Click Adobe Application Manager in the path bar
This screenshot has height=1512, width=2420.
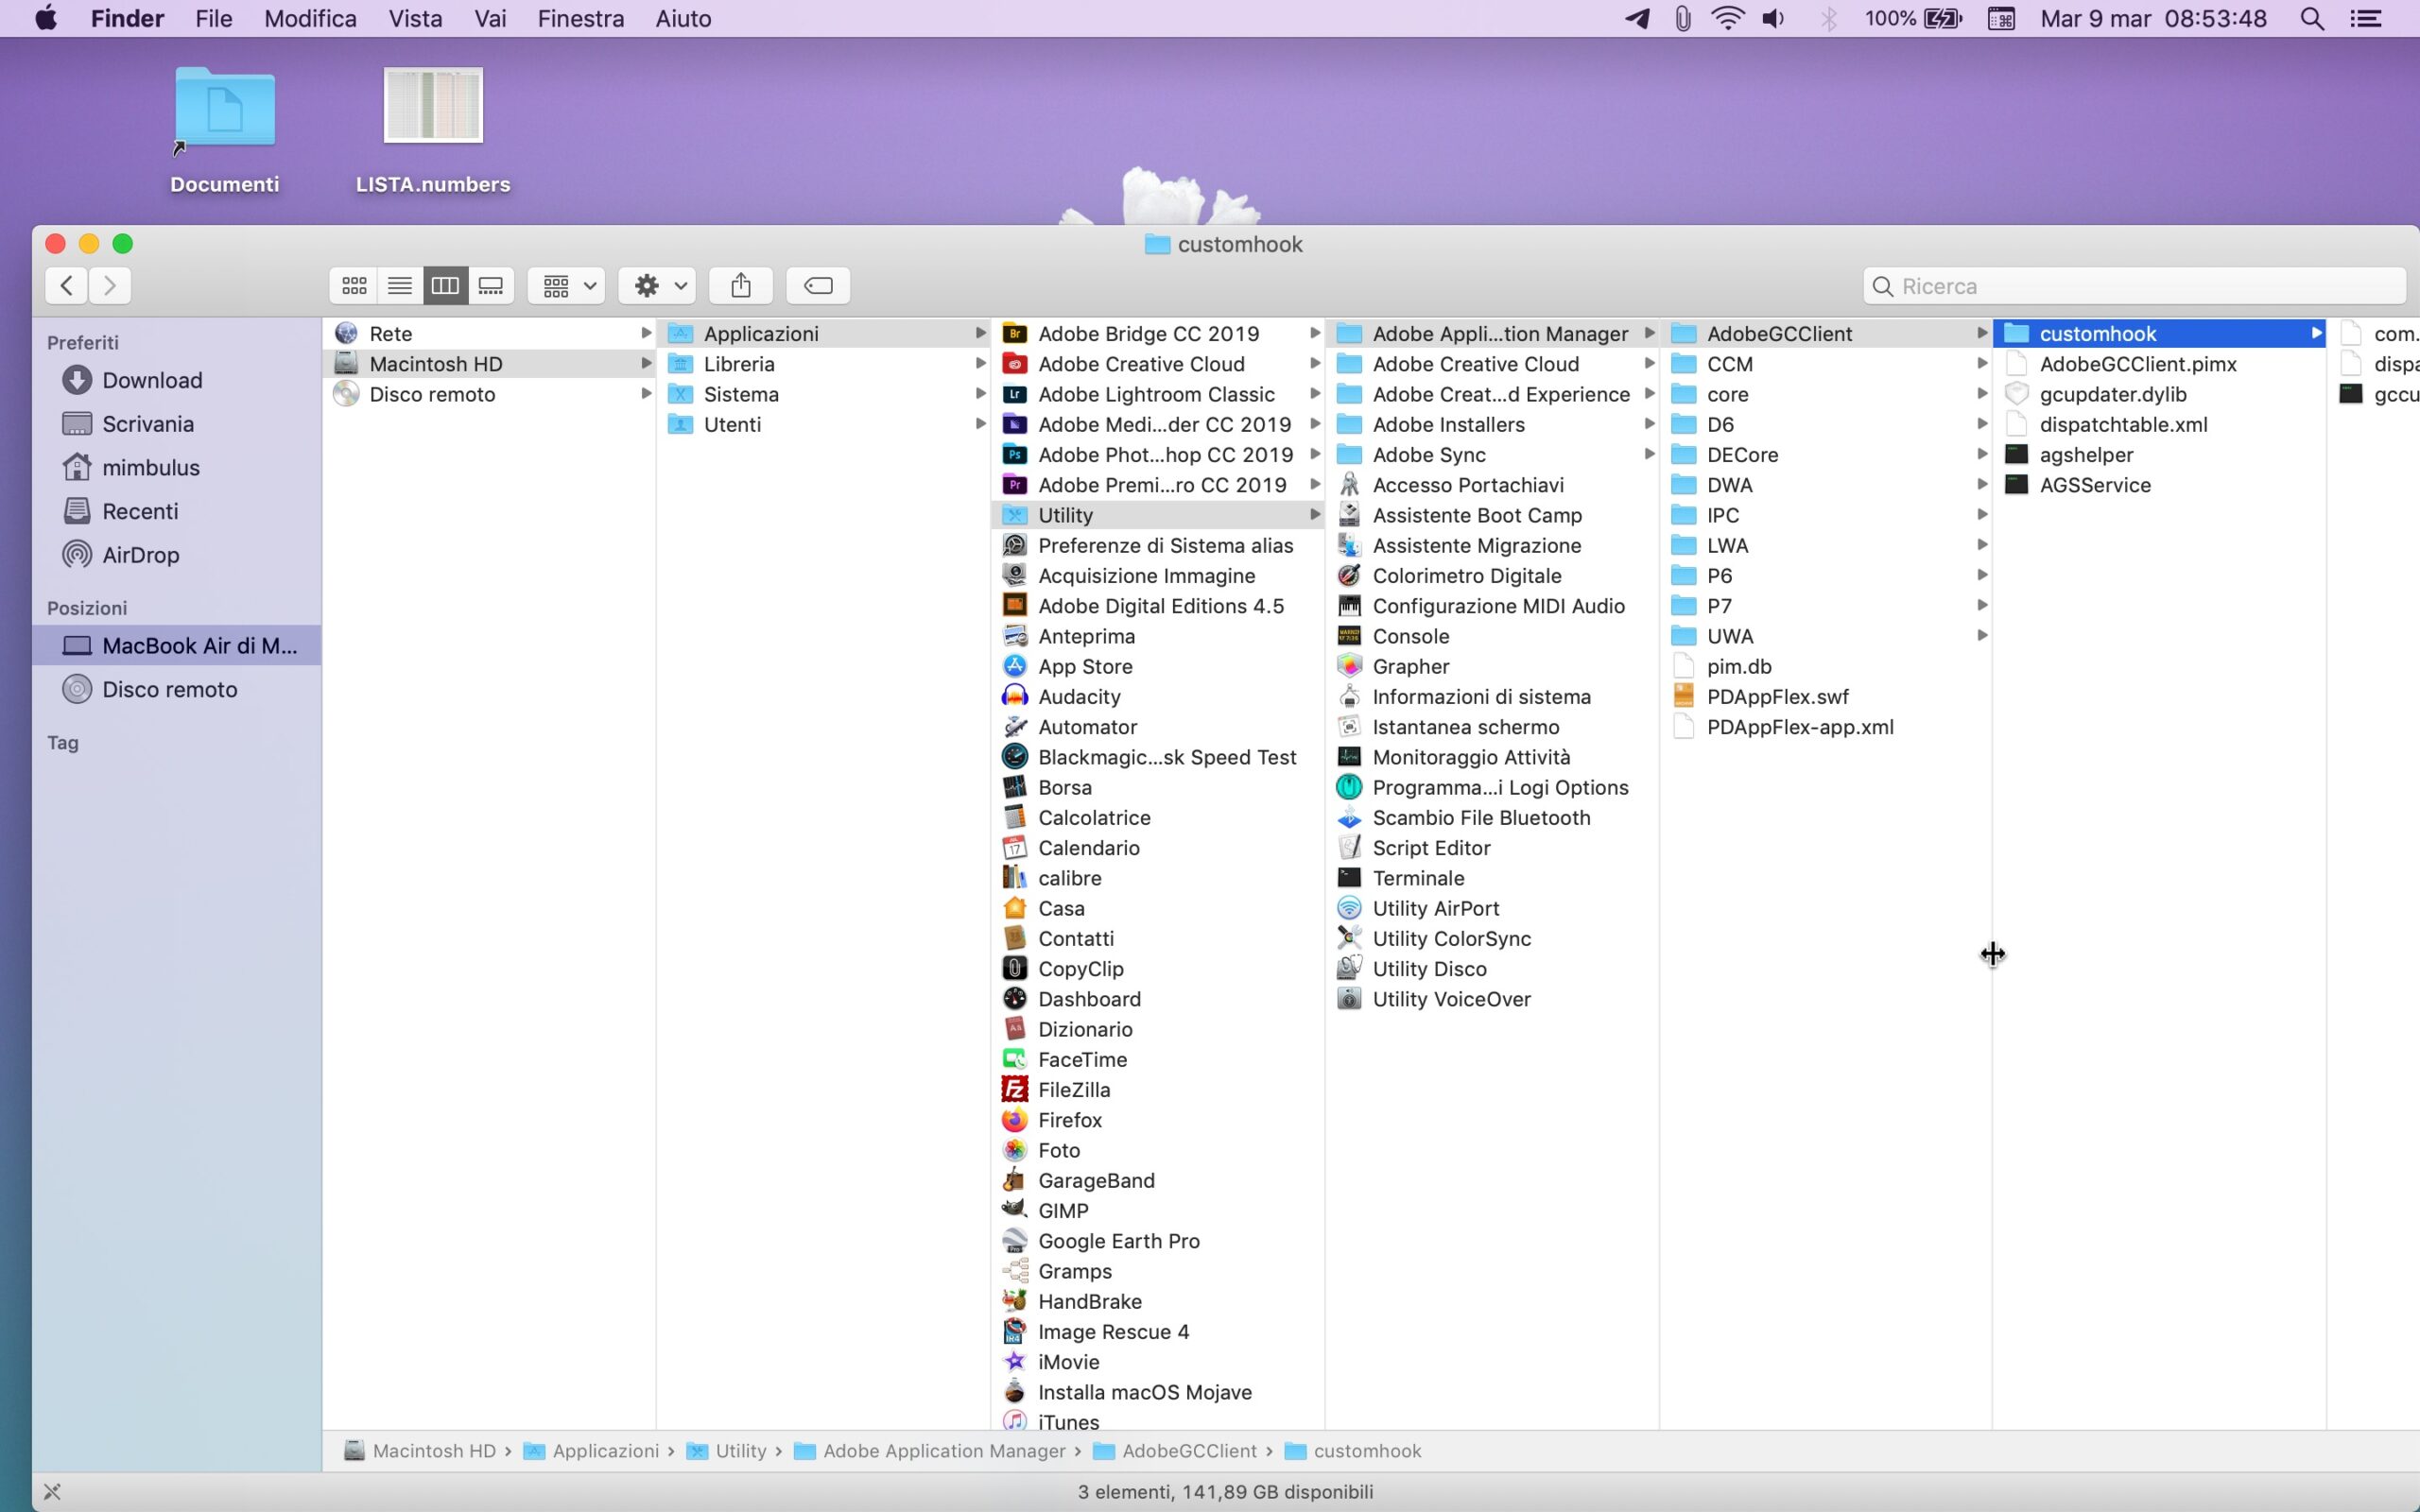tap(943, 1451)
